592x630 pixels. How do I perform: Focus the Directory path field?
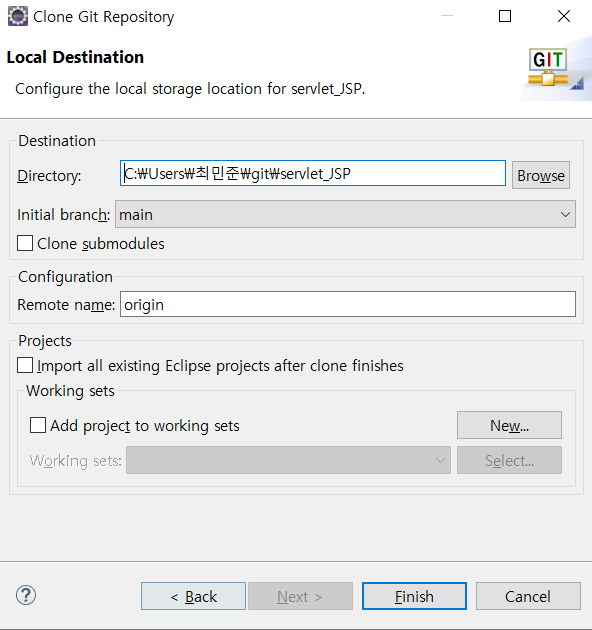tap(313, 173)
